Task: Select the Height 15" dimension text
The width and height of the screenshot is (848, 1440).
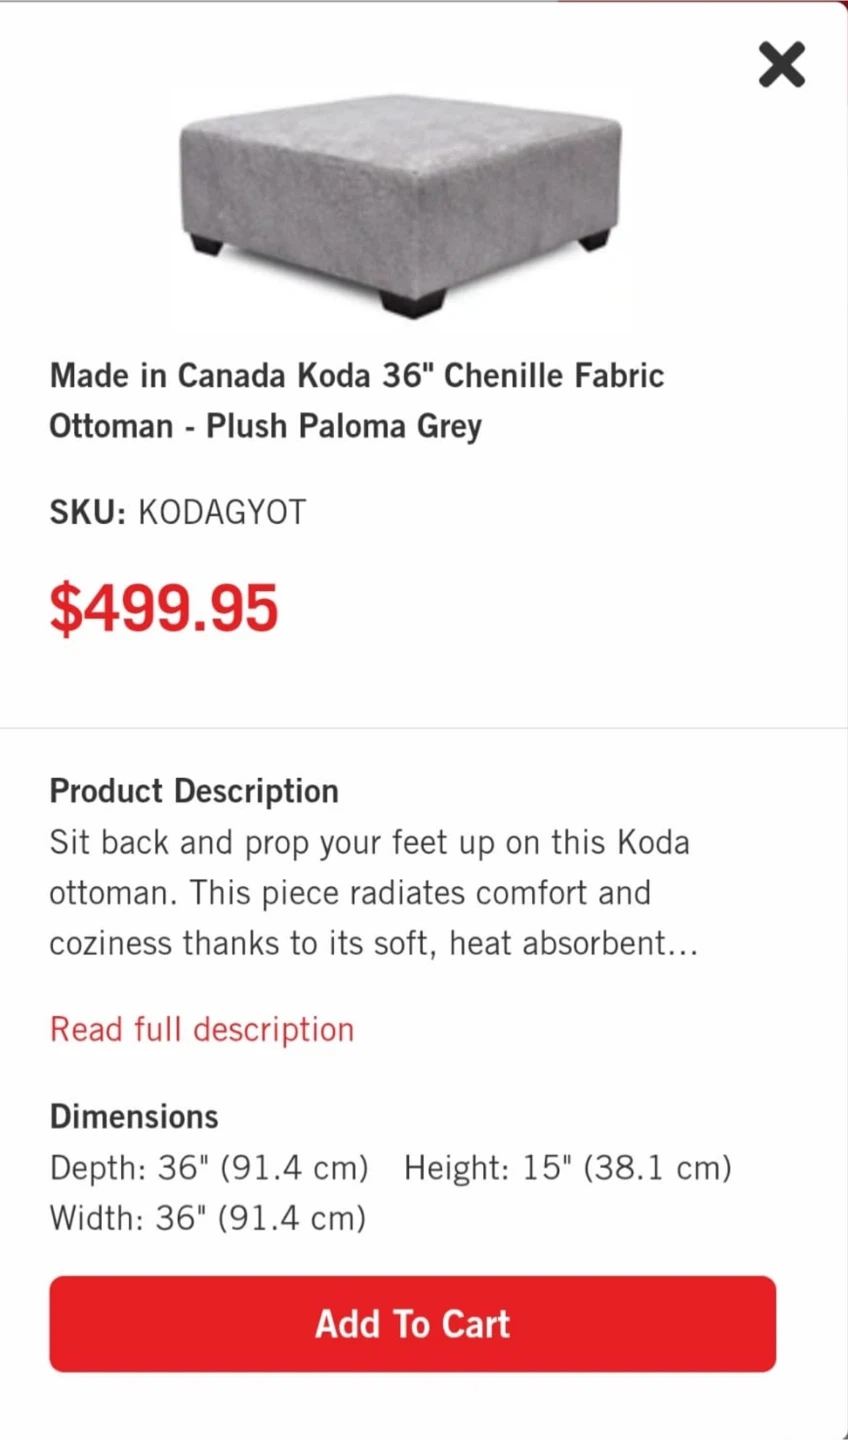Action: point(567,1167)
